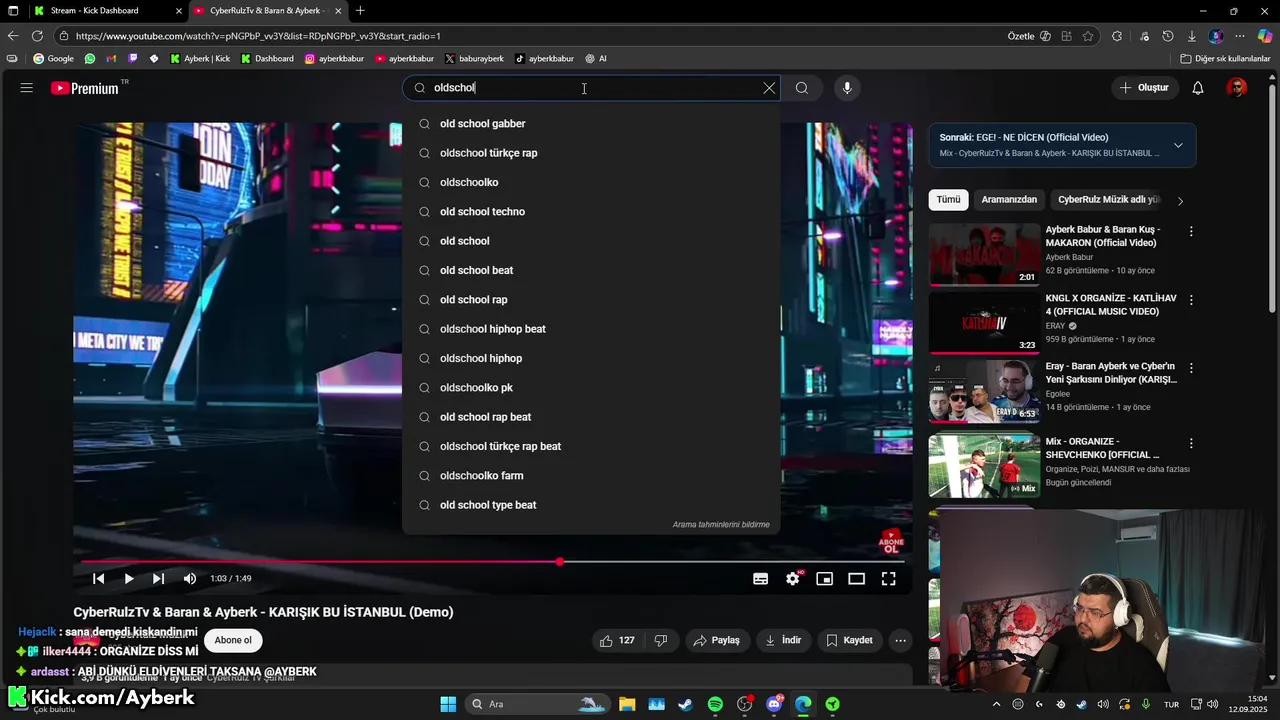Open 'Diğer sık kullanılanlar' favorites folder
Image resolution: width=1280 pixels, height=720 pixels.
[1225, 59]
